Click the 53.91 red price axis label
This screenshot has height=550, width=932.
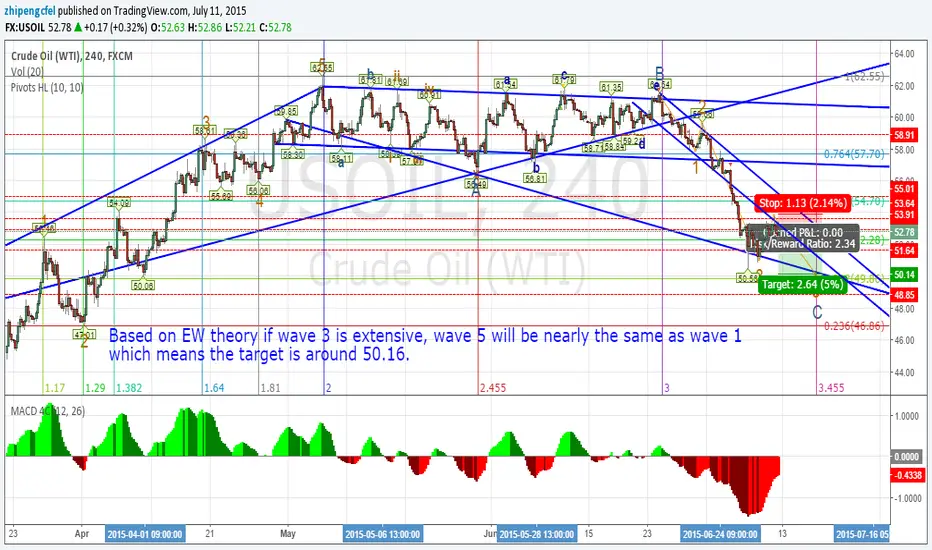click(904, 215)
